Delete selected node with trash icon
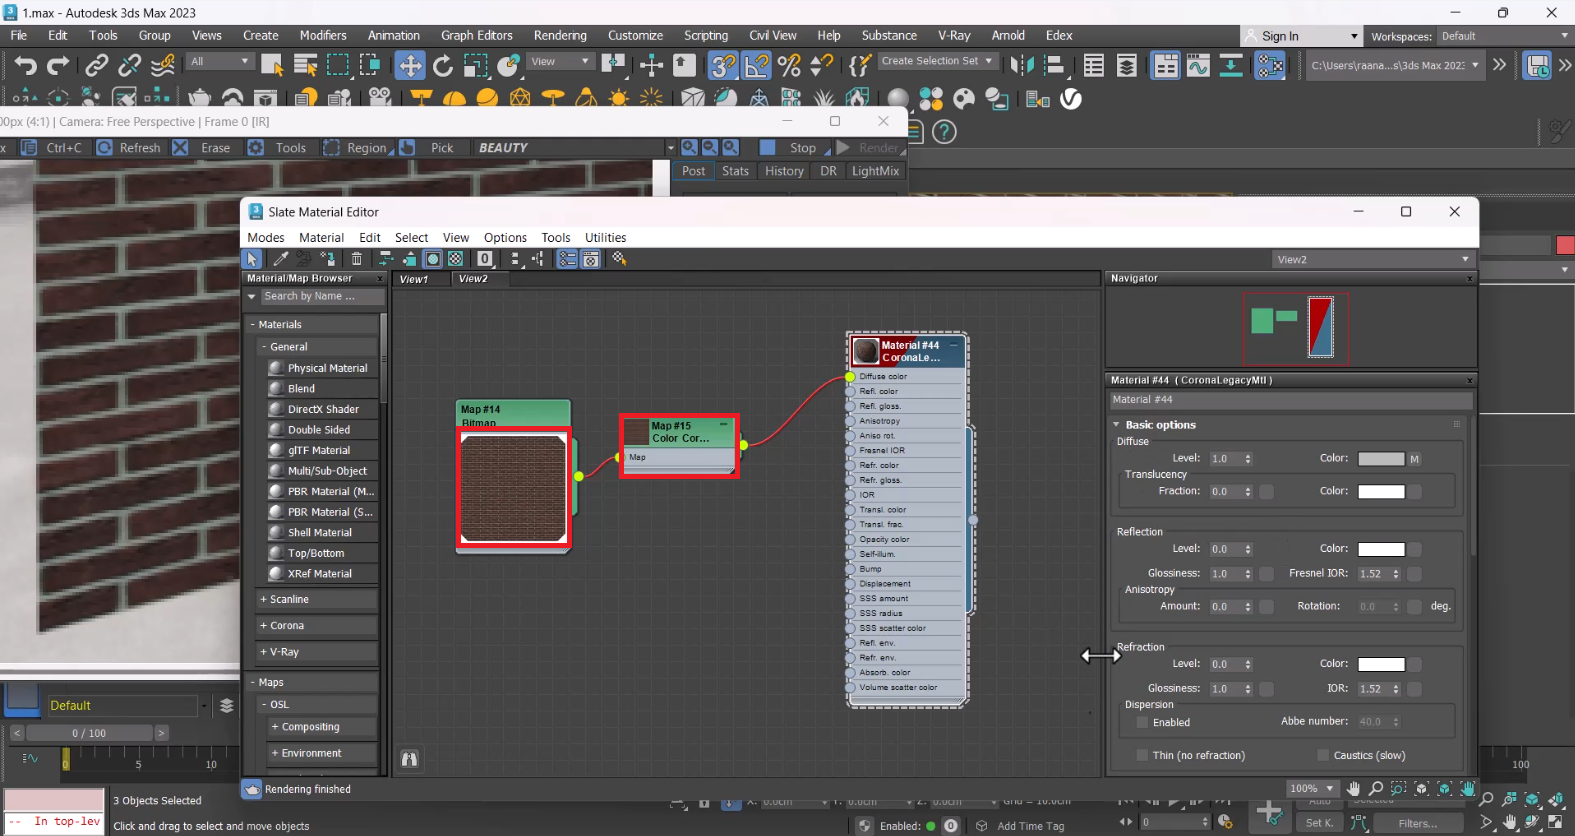Screen dimensions: 1575x836 tap(357, 259)
